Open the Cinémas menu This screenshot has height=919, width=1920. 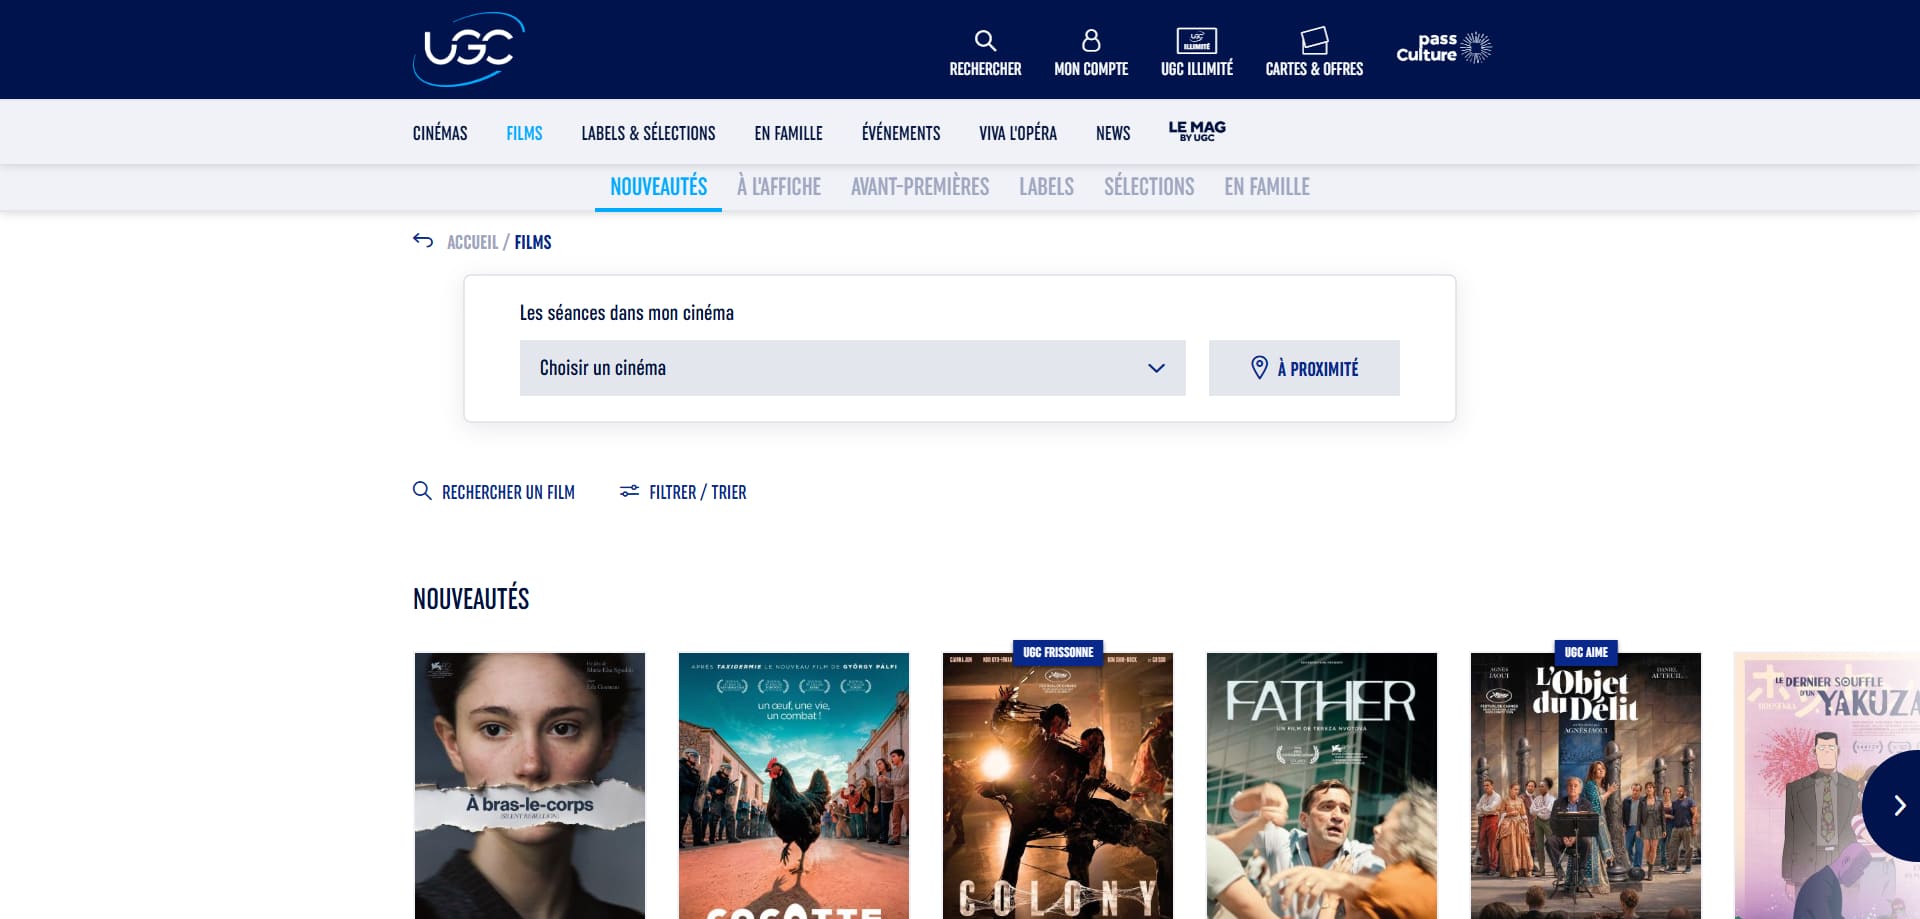[440, 133]
